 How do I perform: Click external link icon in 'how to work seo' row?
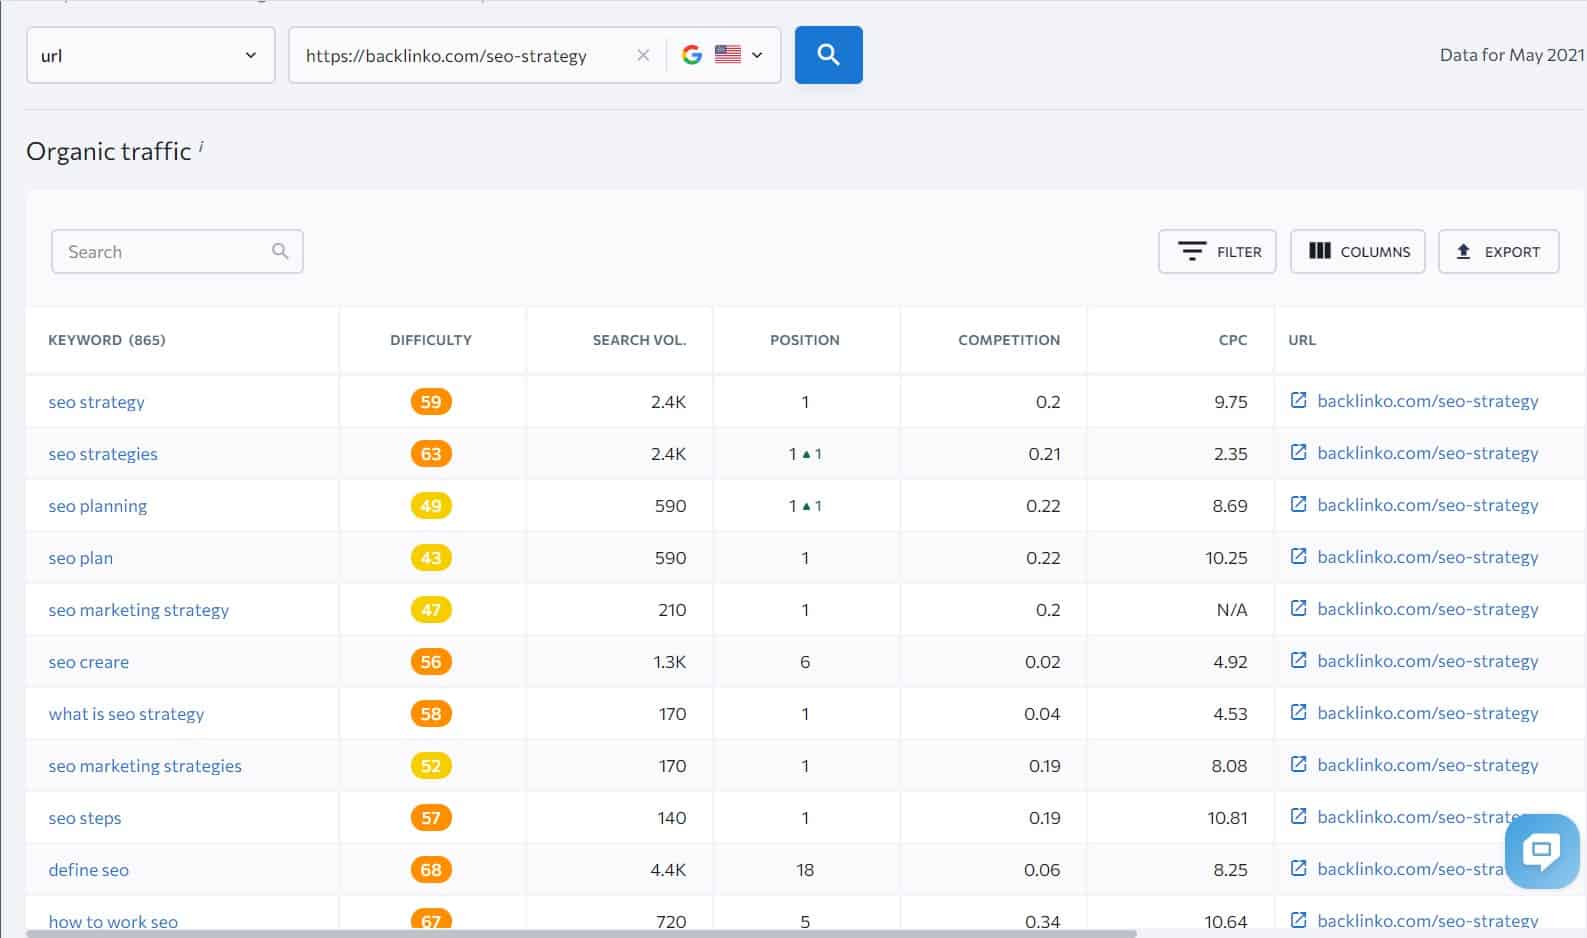point(1298,920)
